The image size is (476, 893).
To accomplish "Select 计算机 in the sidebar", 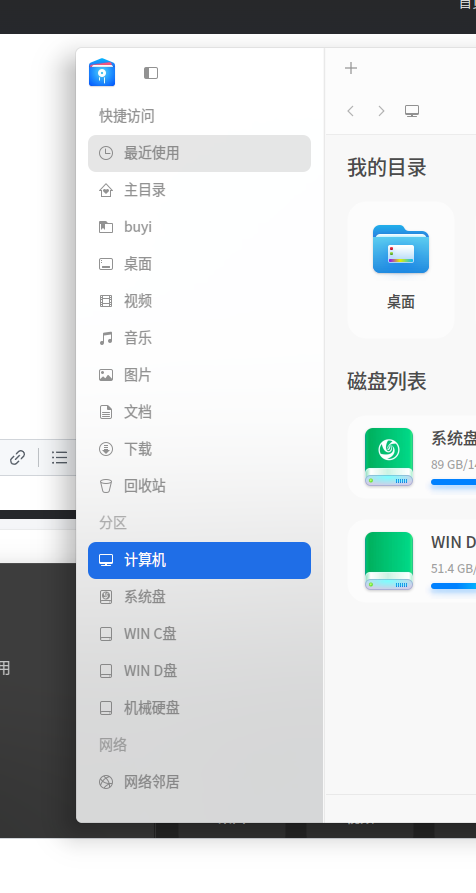I will click(199, 560).
